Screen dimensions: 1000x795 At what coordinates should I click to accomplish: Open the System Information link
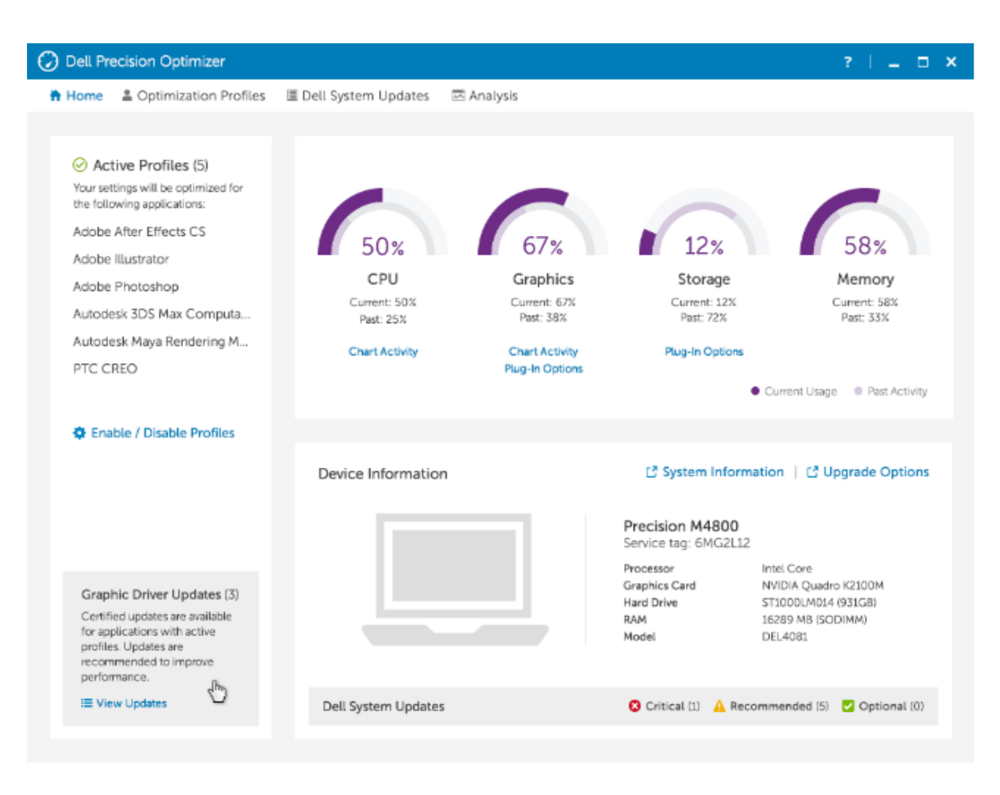tap(714, 472)
